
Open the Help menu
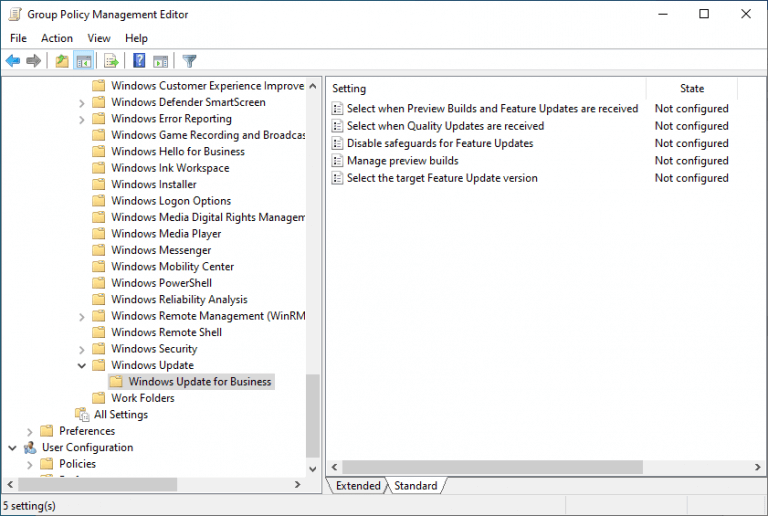click(x=136, y=38)
